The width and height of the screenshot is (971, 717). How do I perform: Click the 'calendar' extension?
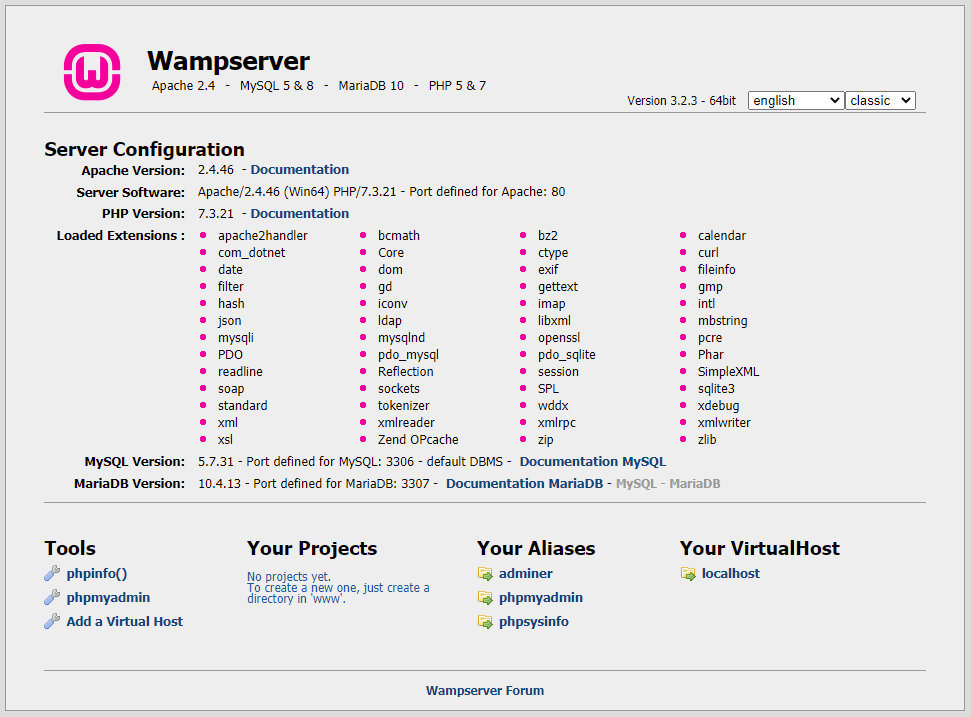click(x=722, y=236)
